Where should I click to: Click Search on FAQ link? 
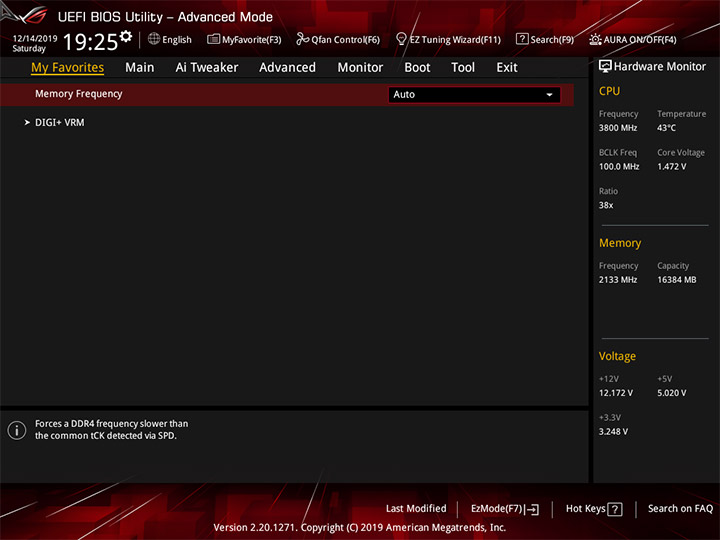pos(680,509)
